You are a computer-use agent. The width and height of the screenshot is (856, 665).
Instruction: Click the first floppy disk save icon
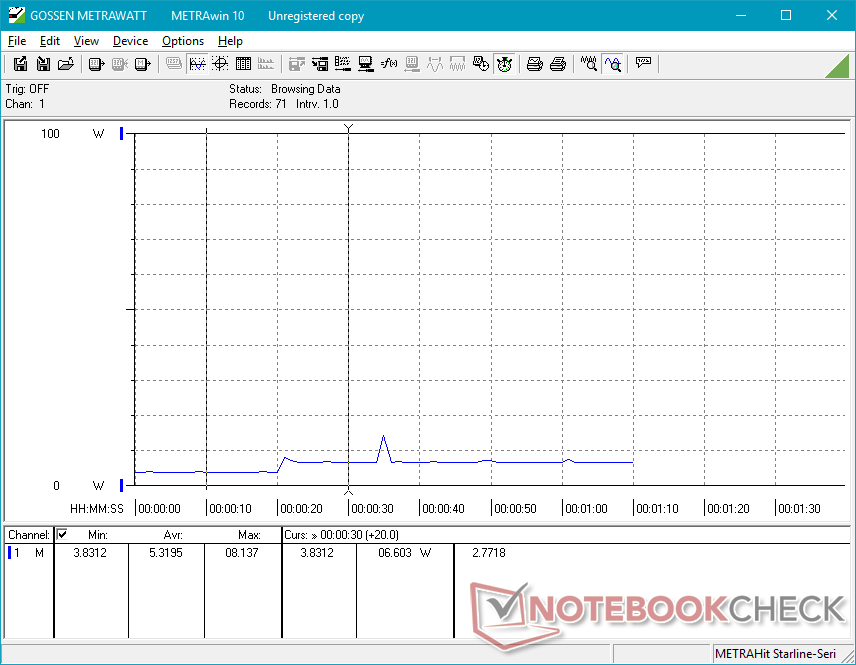[20, 64]
